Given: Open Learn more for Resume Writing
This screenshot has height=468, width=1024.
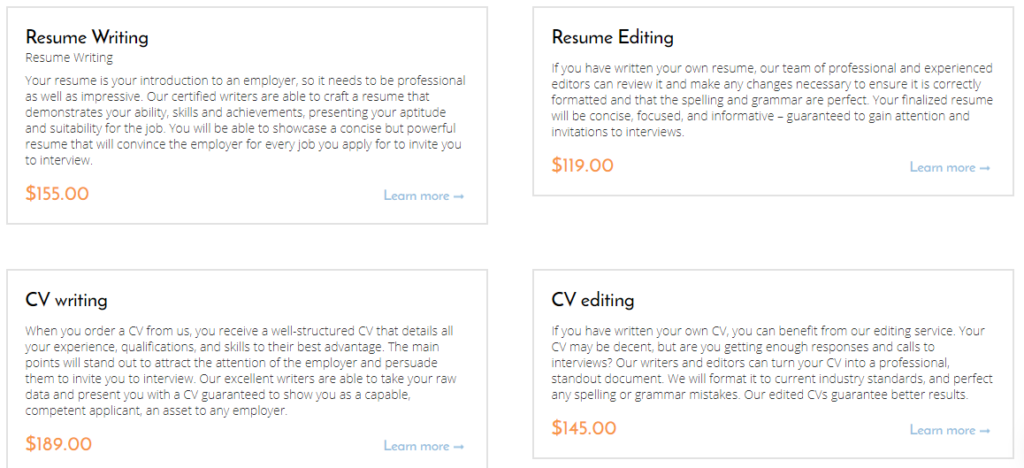Looking at the screenshot, I should tap(424, 196).
